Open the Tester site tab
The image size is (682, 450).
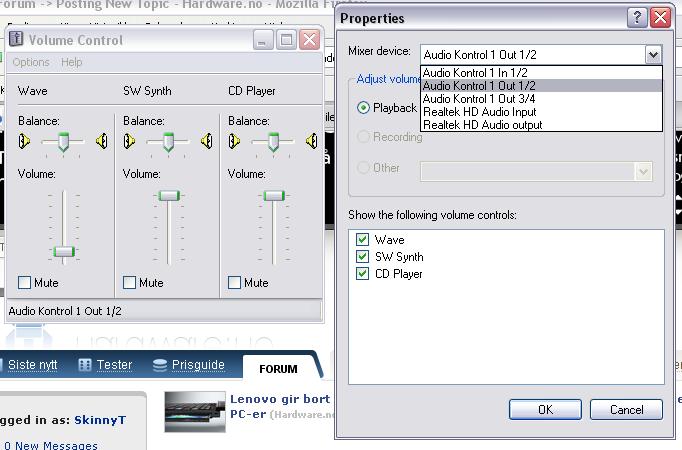[x=114, y=365]
